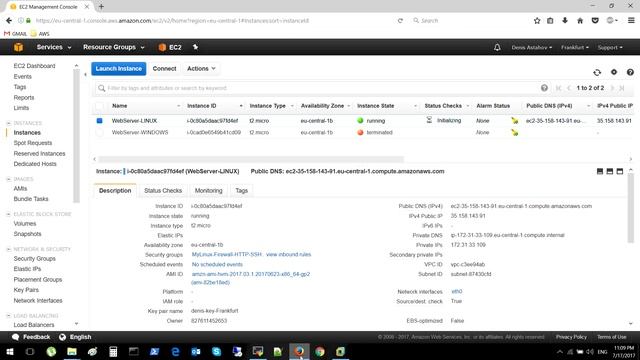Click the pin shortcut icon next to EC2

(x=195, y=47)
